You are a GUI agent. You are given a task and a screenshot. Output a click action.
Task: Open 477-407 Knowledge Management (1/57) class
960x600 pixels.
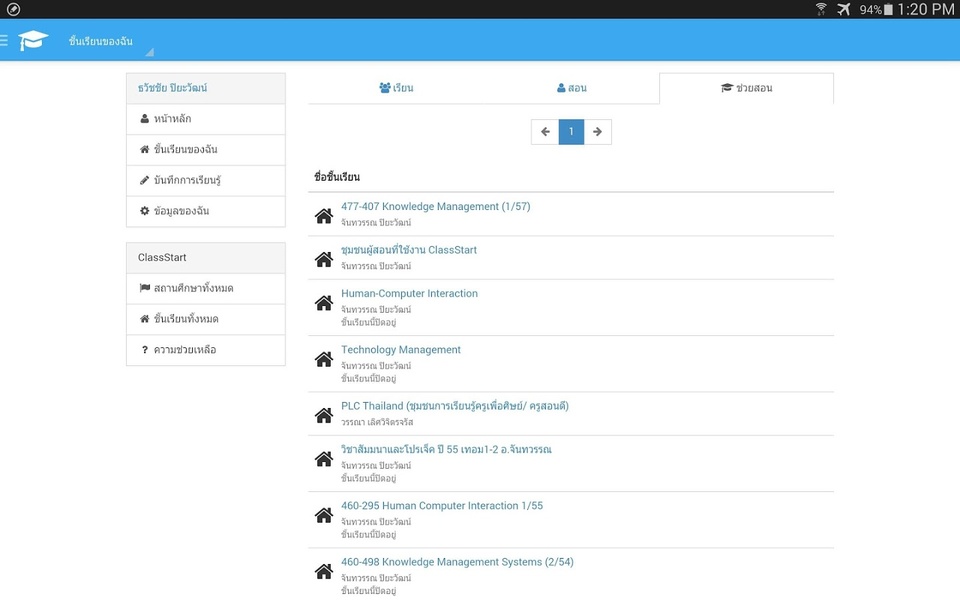(435, 207)
